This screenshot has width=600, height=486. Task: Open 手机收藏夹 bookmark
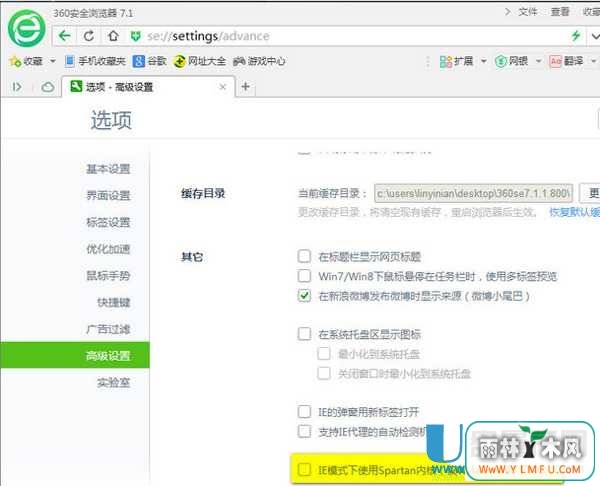(x=95, y=61)
